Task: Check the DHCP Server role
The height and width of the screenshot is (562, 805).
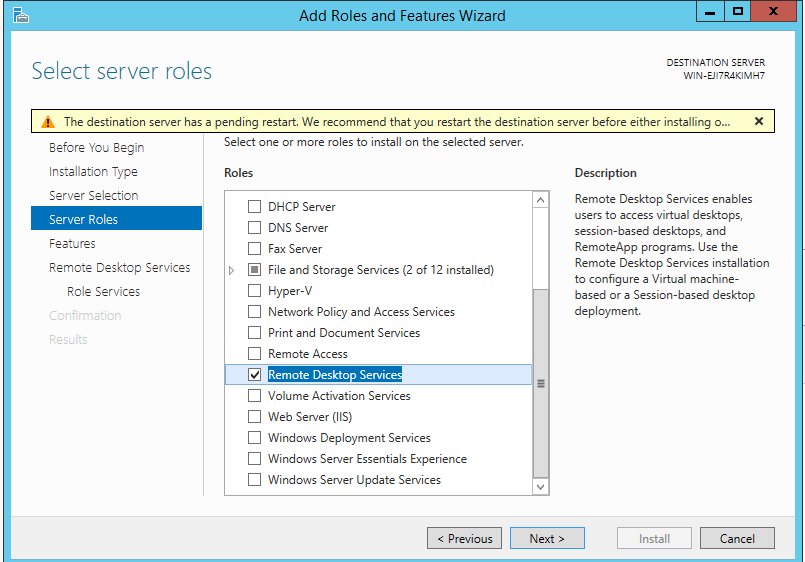Action: pyautogui.click(x=254, y=206)
